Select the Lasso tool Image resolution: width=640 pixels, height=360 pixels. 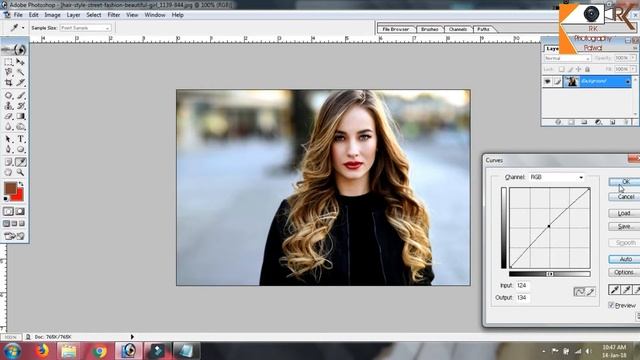(x=9, y=72)
